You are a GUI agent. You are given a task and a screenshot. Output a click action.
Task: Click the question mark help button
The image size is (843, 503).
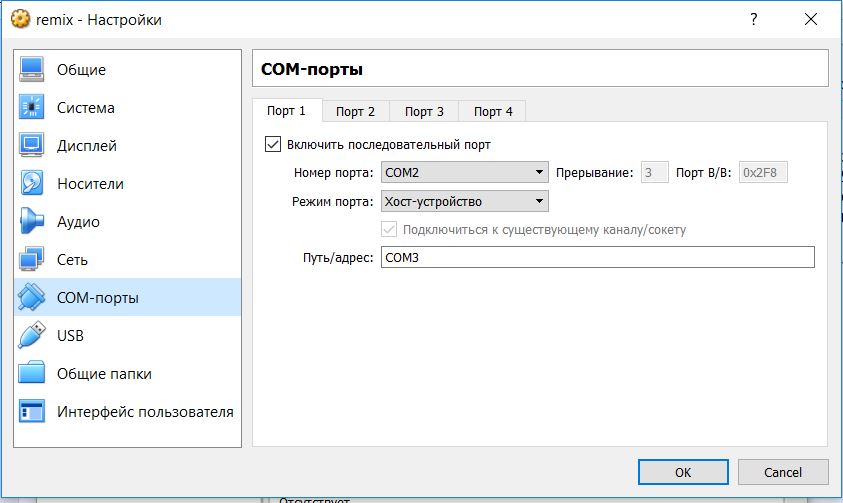click(x=753, y=19)
